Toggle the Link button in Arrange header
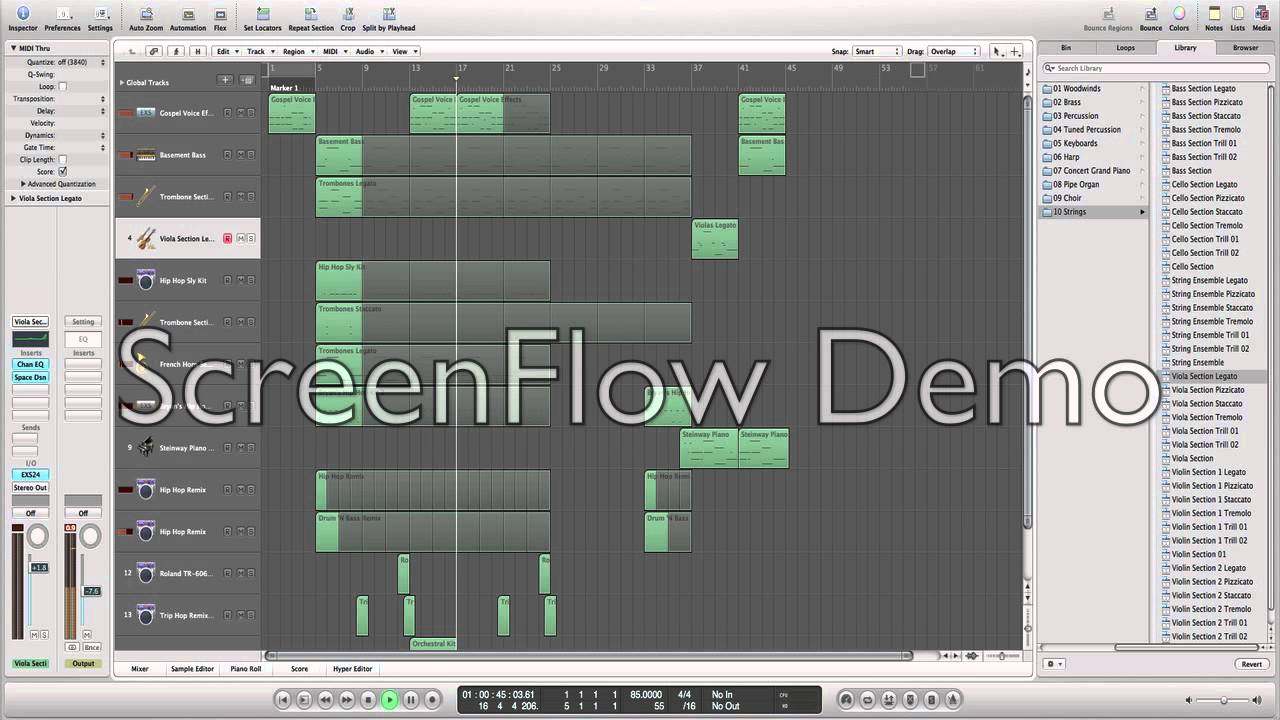 [154, 51]
